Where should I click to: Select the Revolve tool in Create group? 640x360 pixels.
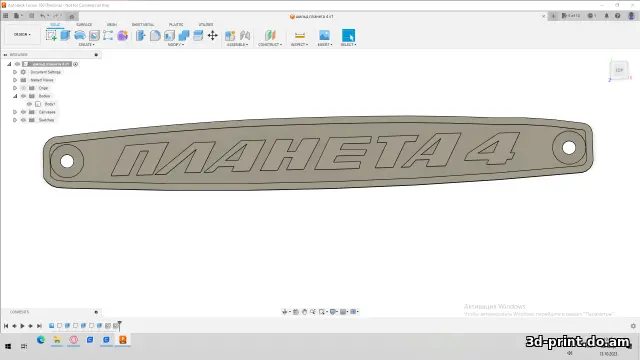80,36
